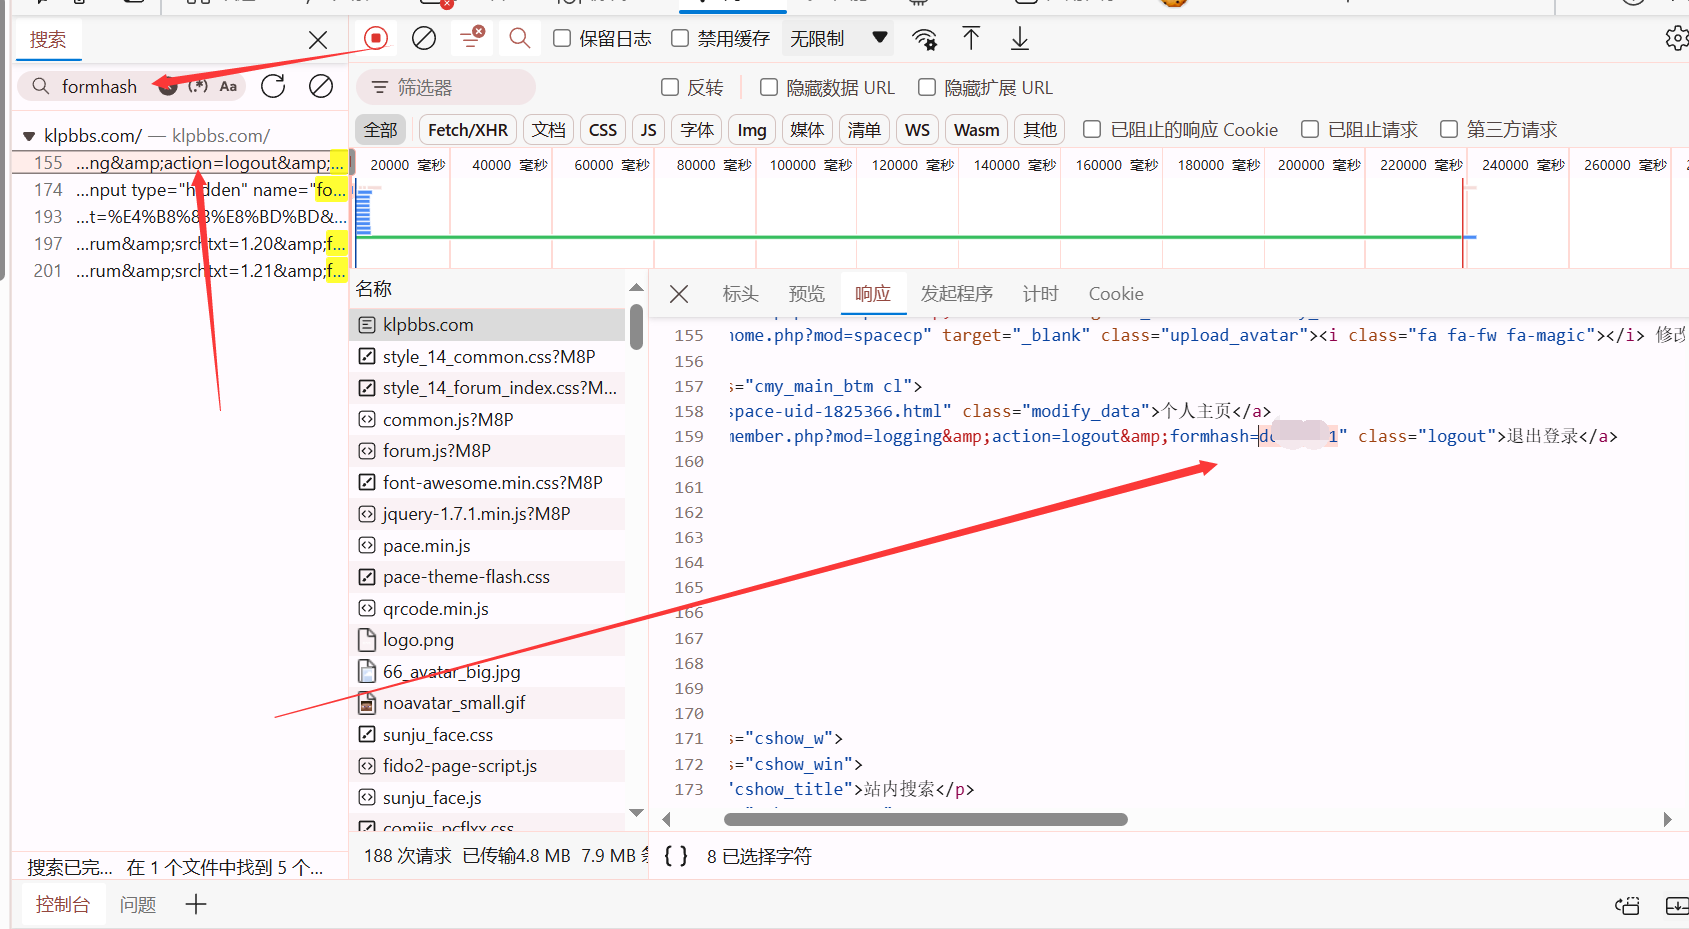Clear the network log
The height and width of the screenshot is (929, 1689).
pyautogui.click(x=424, y=38)
